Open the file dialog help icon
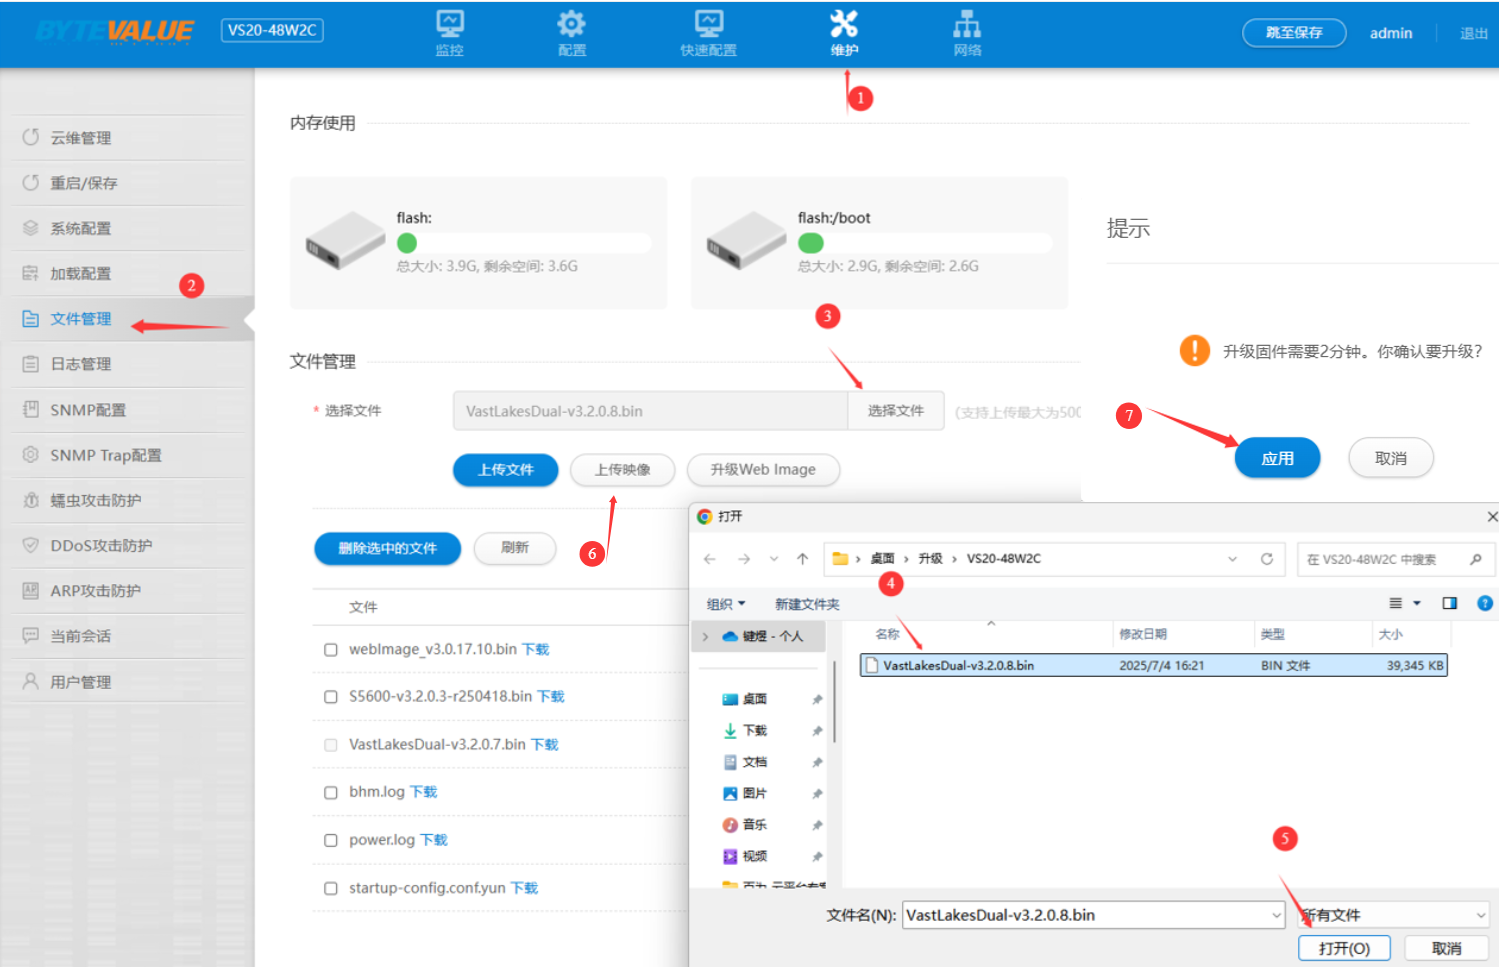The height and width of the screenshot is (967, 1499). [x=1484, y=603]
